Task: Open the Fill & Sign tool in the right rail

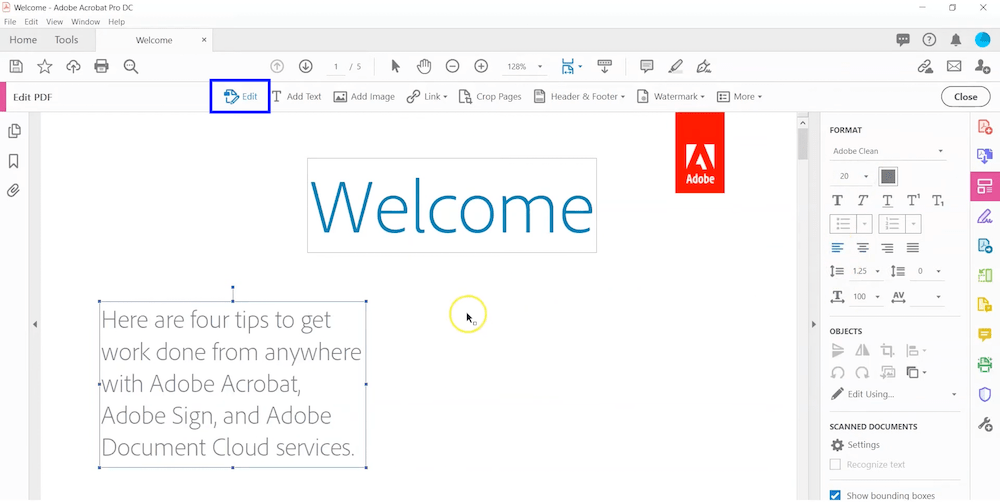Action: click(985, 216)
